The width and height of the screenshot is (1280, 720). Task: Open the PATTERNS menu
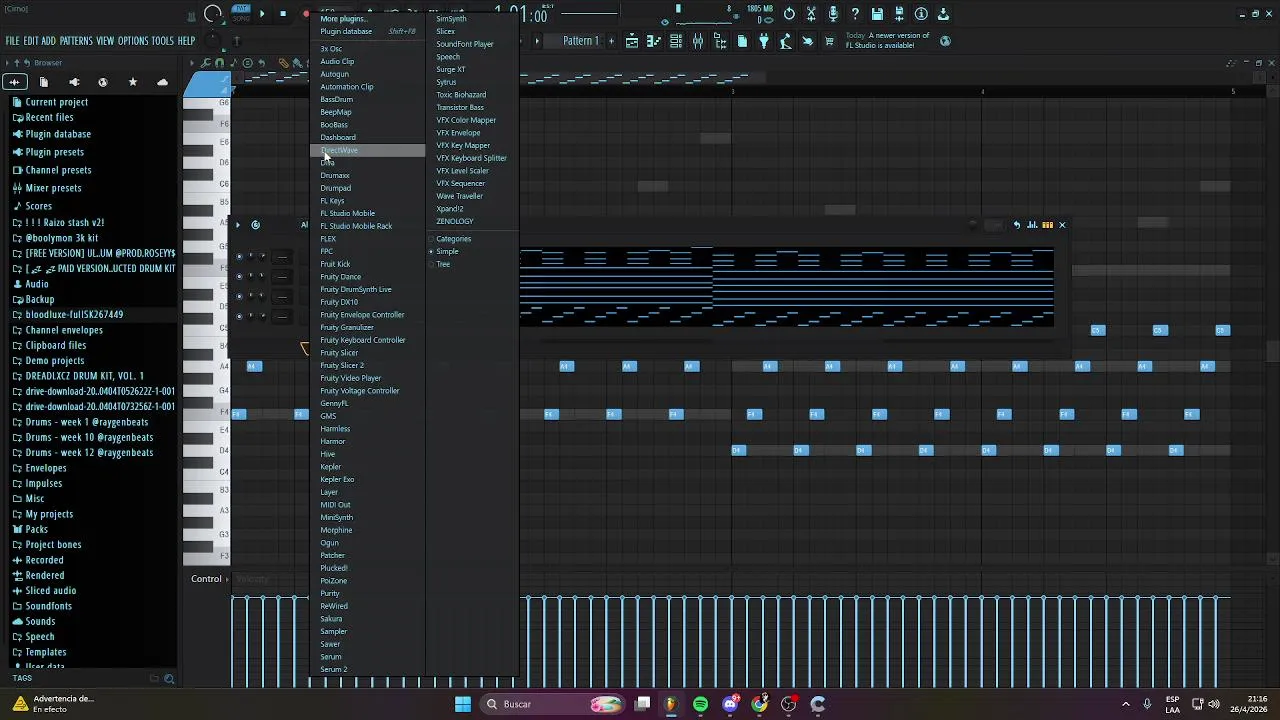coord(76,41)
